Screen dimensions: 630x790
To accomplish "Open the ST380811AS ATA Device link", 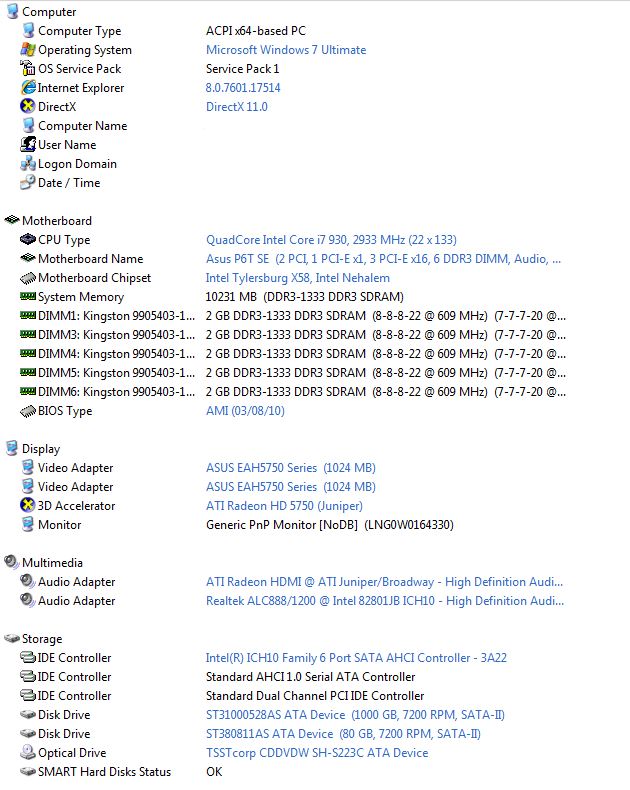I will point(343,734).
